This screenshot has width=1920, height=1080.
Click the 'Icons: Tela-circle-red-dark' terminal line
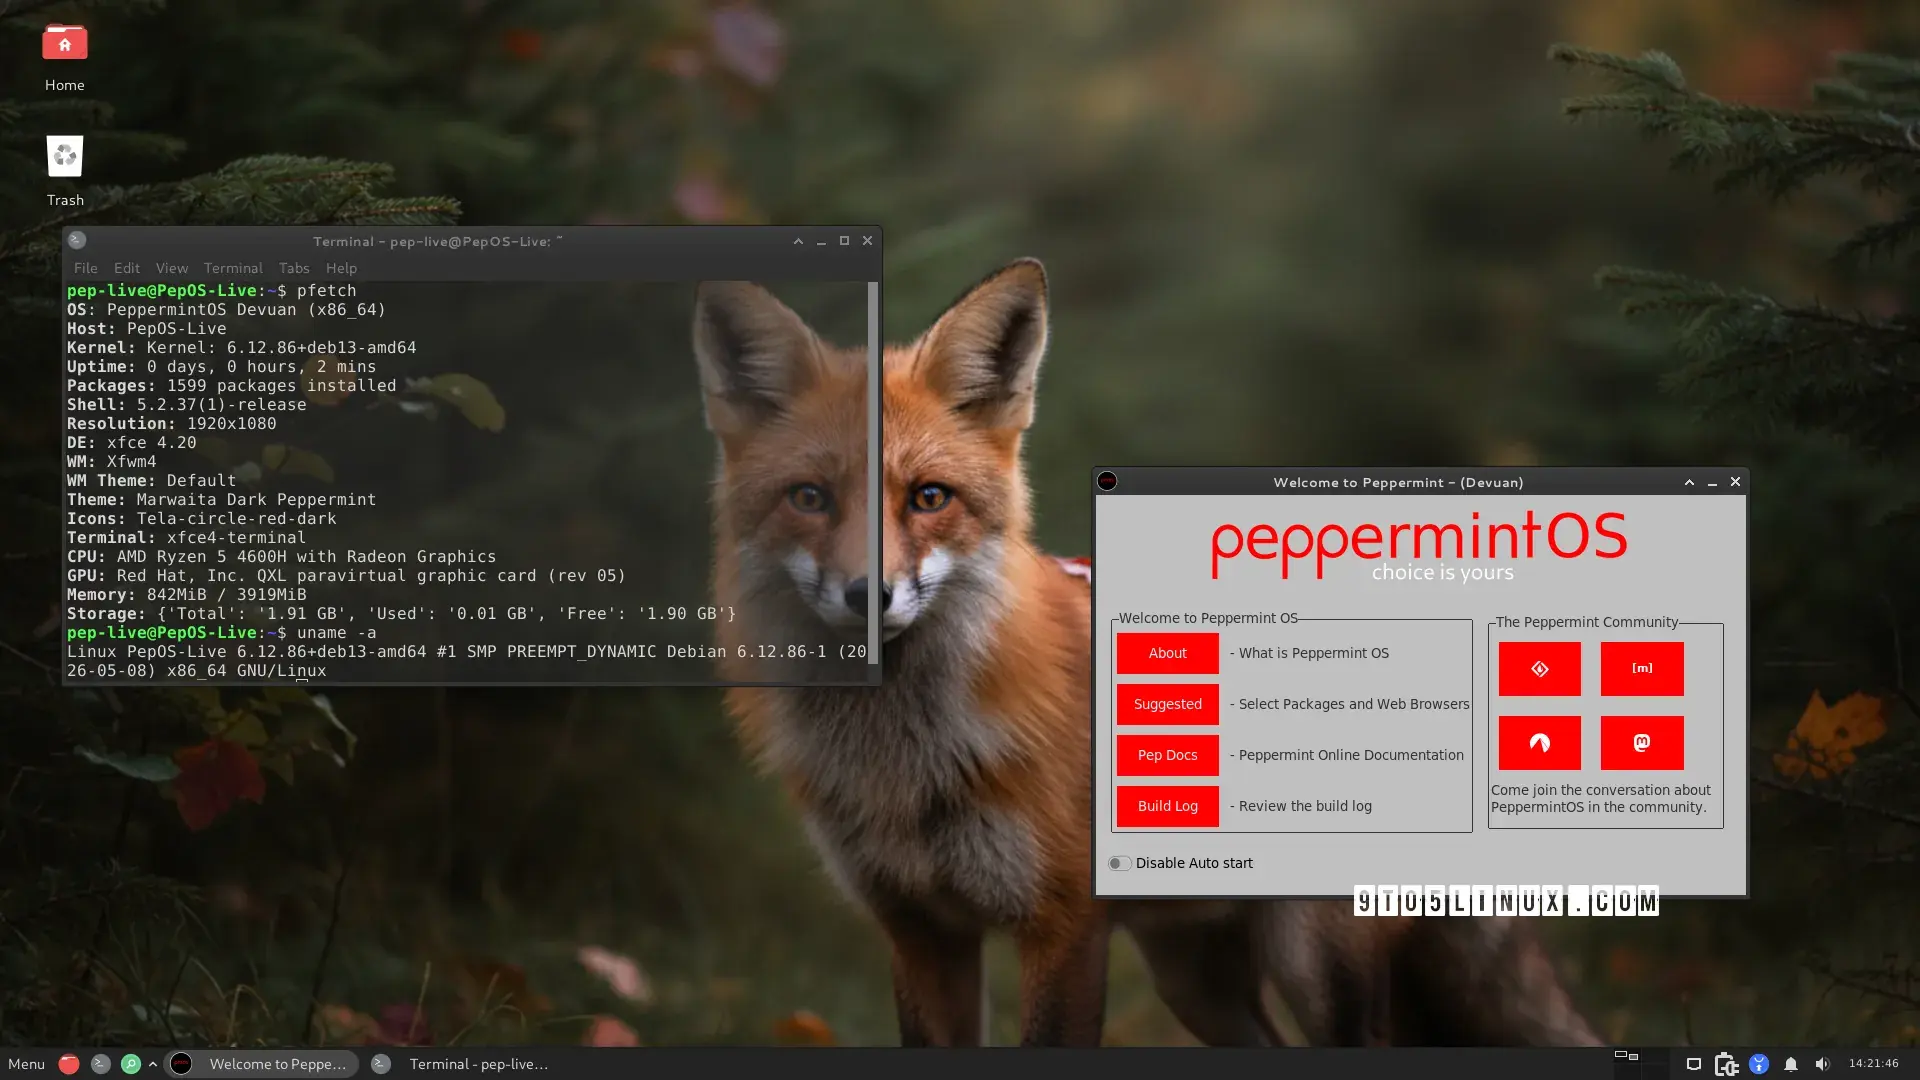[x=201, y=519]
